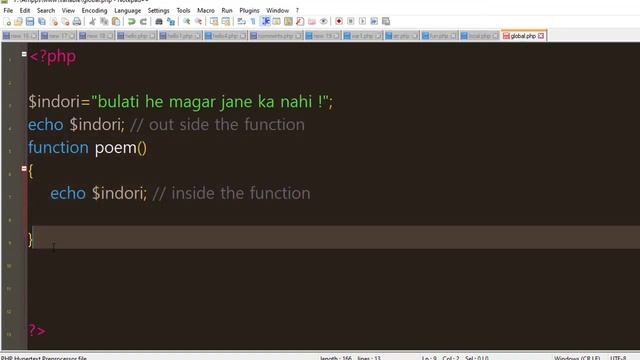Paste clipboard with the Paste icon
Viewport: 640px width, 360px height.
[x=116, y=22]
